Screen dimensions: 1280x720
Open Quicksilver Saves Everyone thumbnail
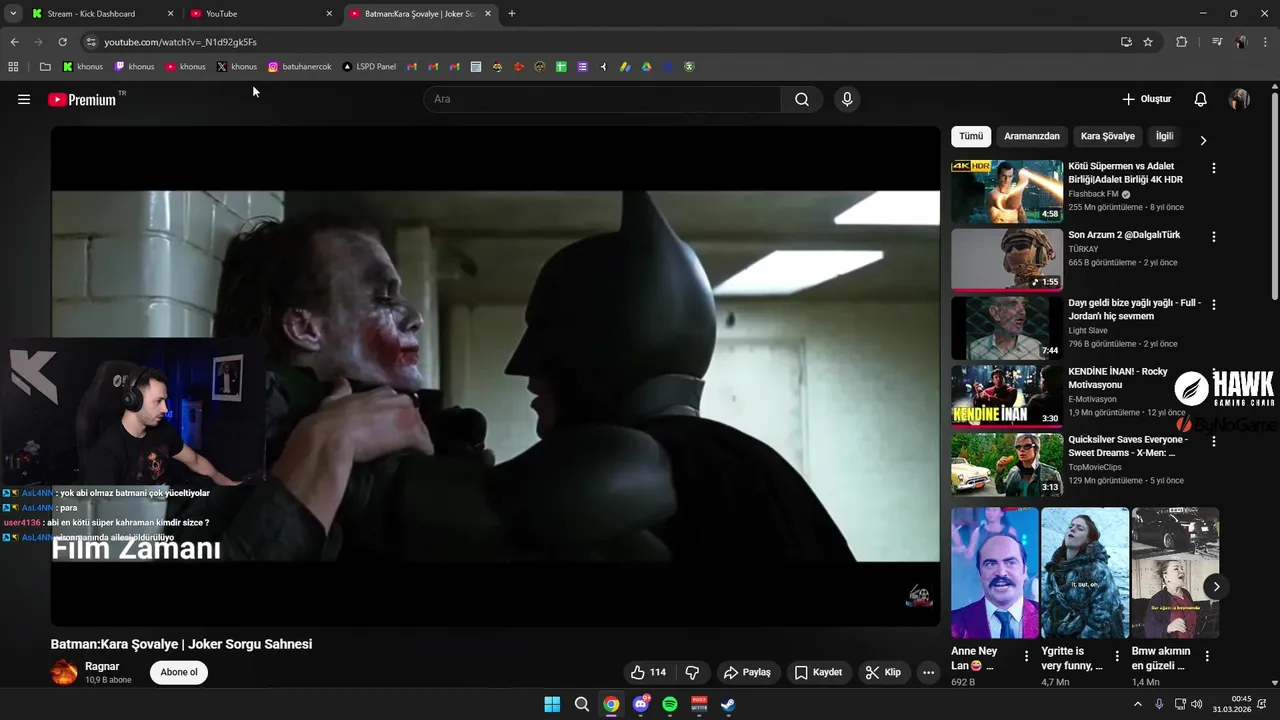click(1007, 464)
